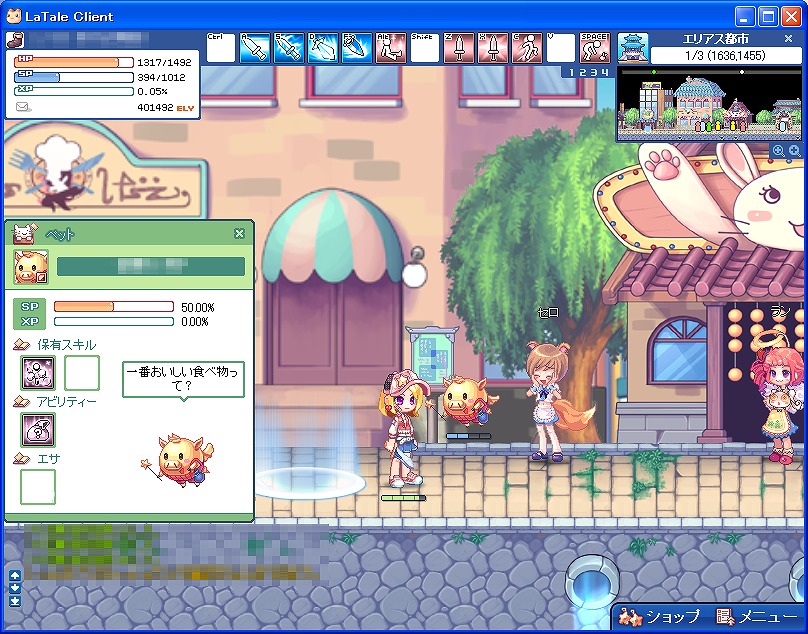Open the メニュー menu button
This screenshot has width=808, height=634.
tap(759, 617)
